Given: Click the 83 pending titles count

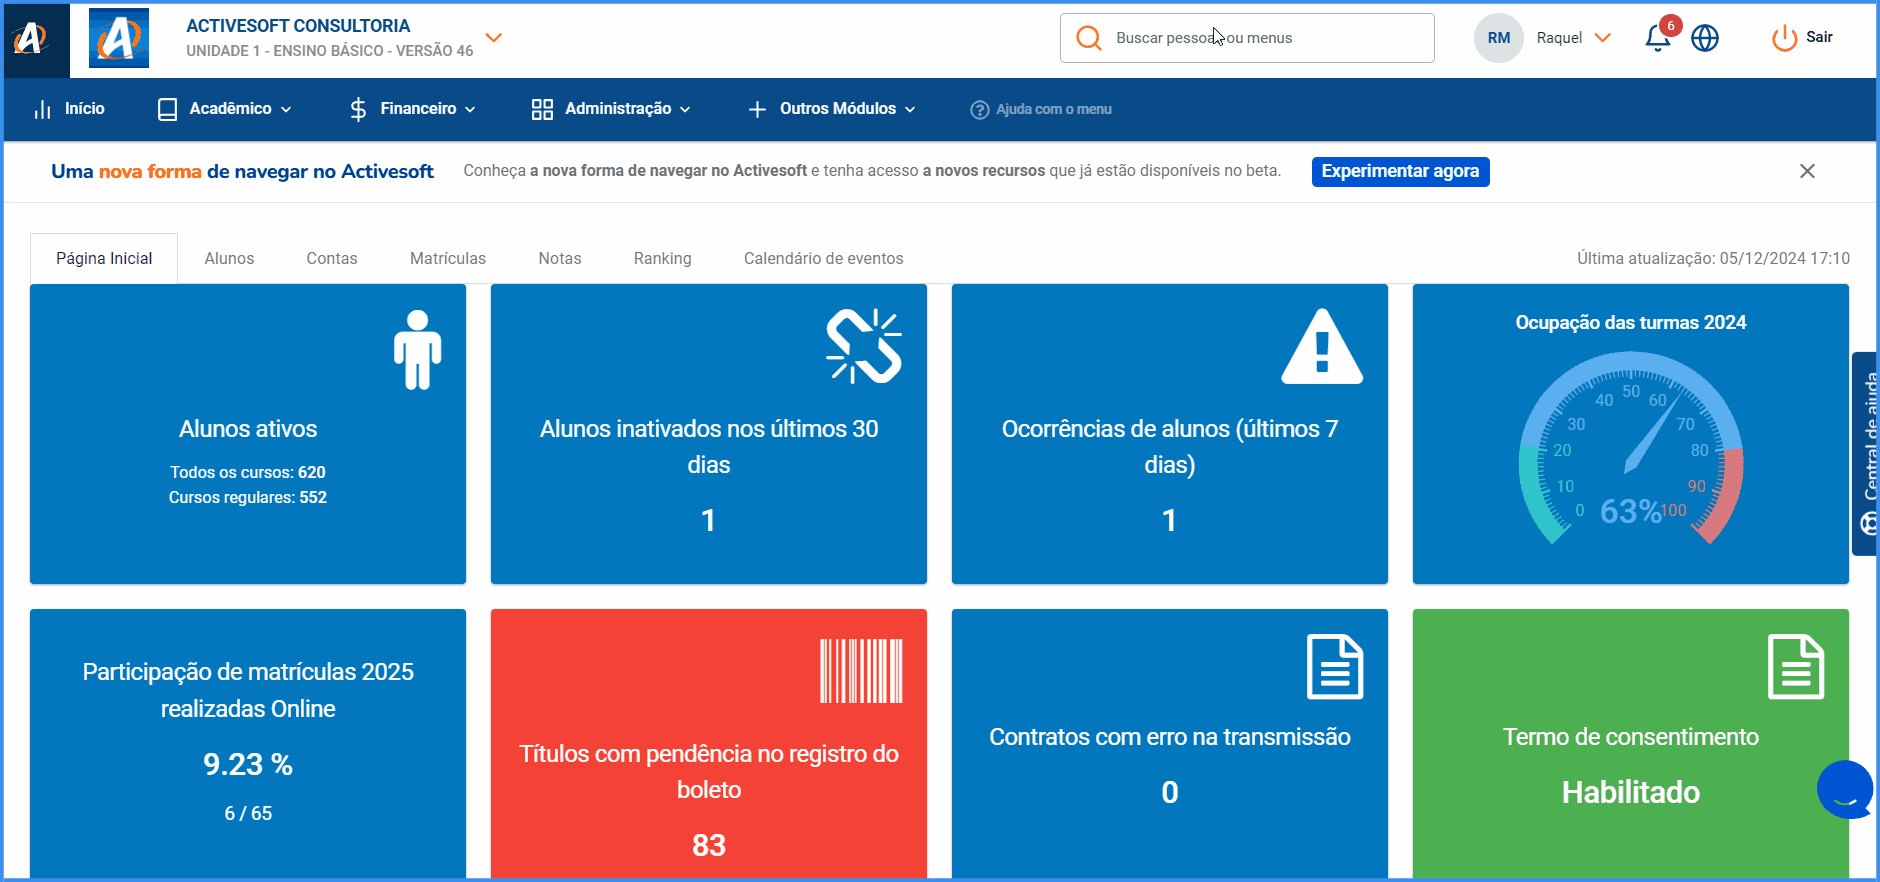Looking at the screenshot, I should coord(709,846).
